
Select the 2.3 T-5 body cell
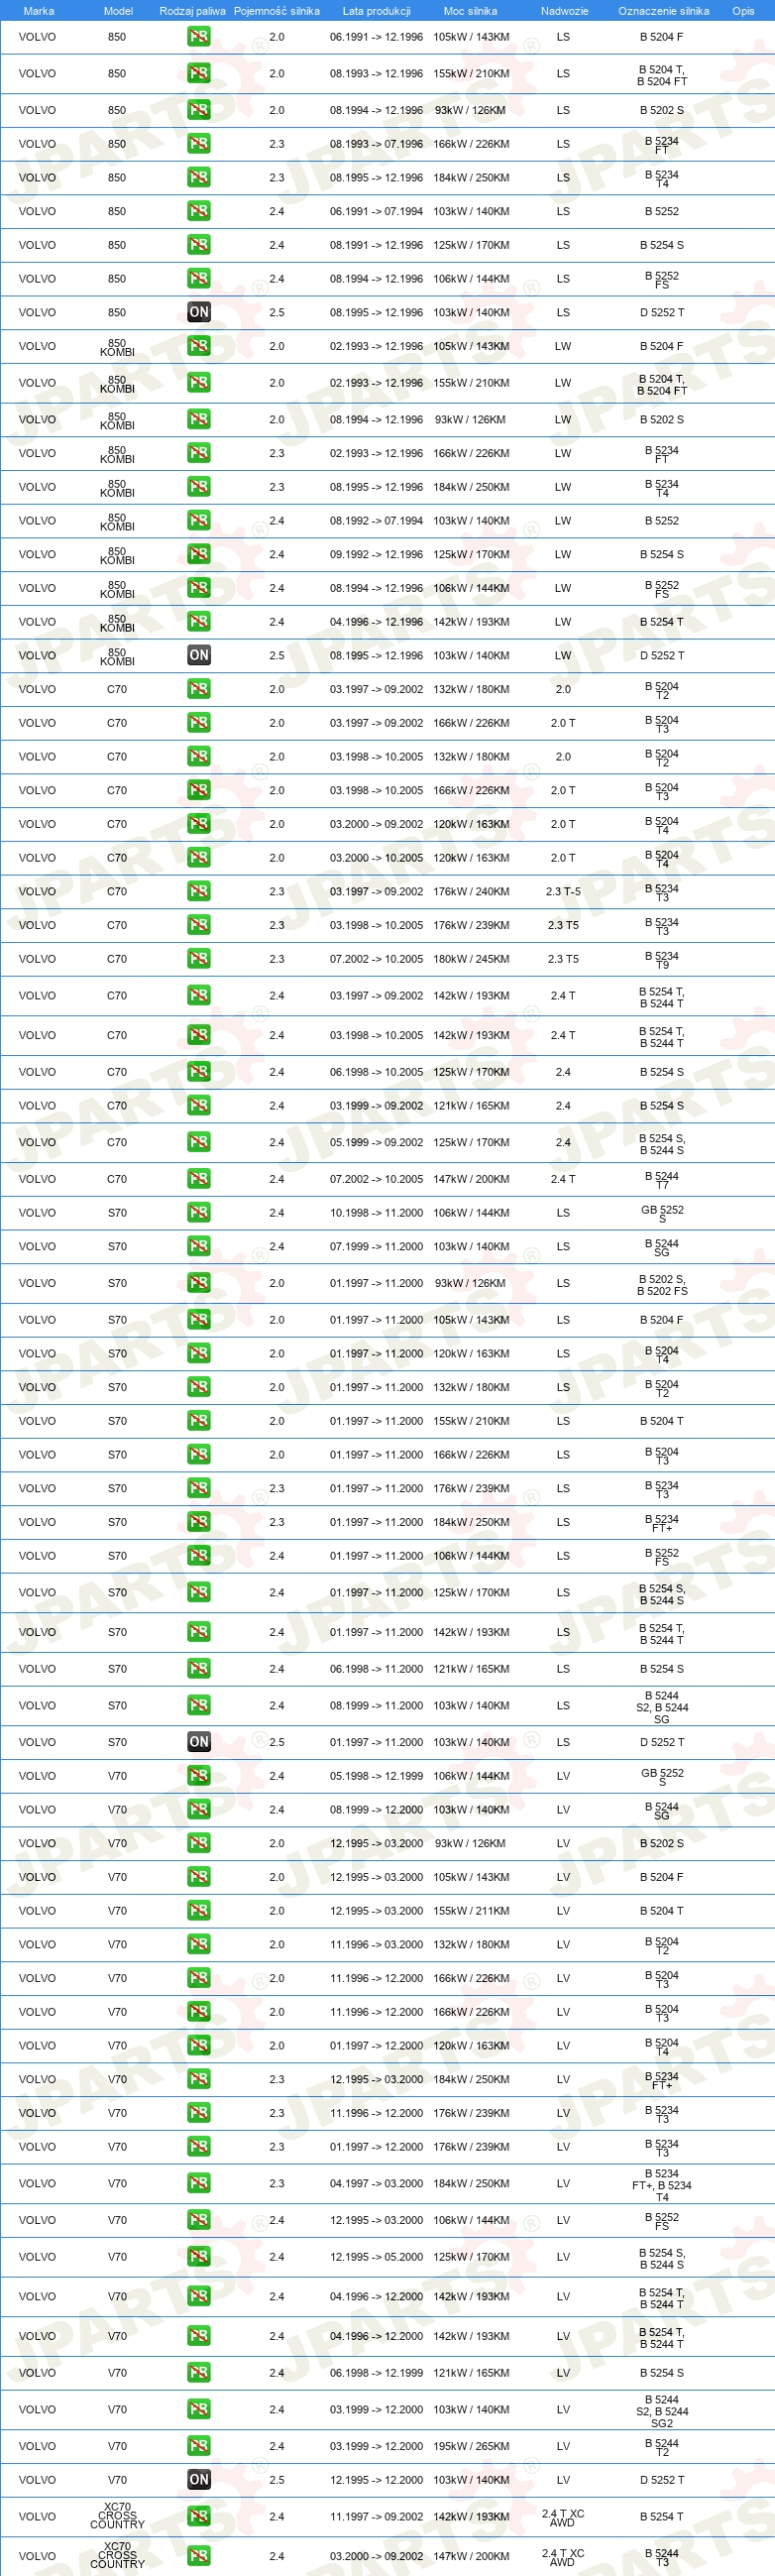pos(563,891)
